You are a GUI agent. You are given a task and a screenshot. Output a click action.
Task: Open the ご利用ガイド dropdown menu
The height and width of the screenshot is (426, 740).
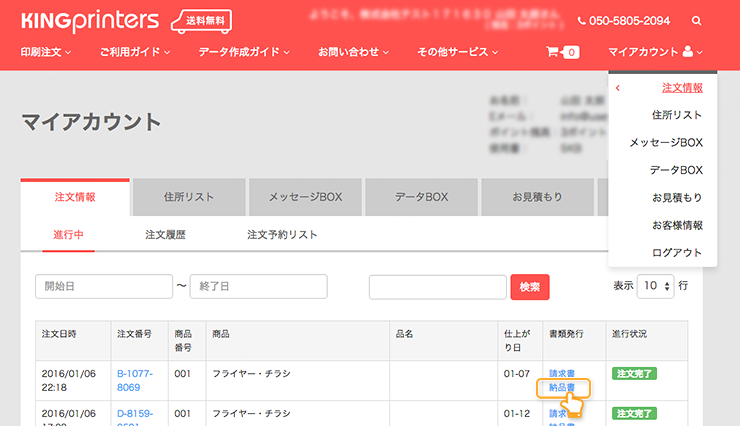click(x=135, y=52)
